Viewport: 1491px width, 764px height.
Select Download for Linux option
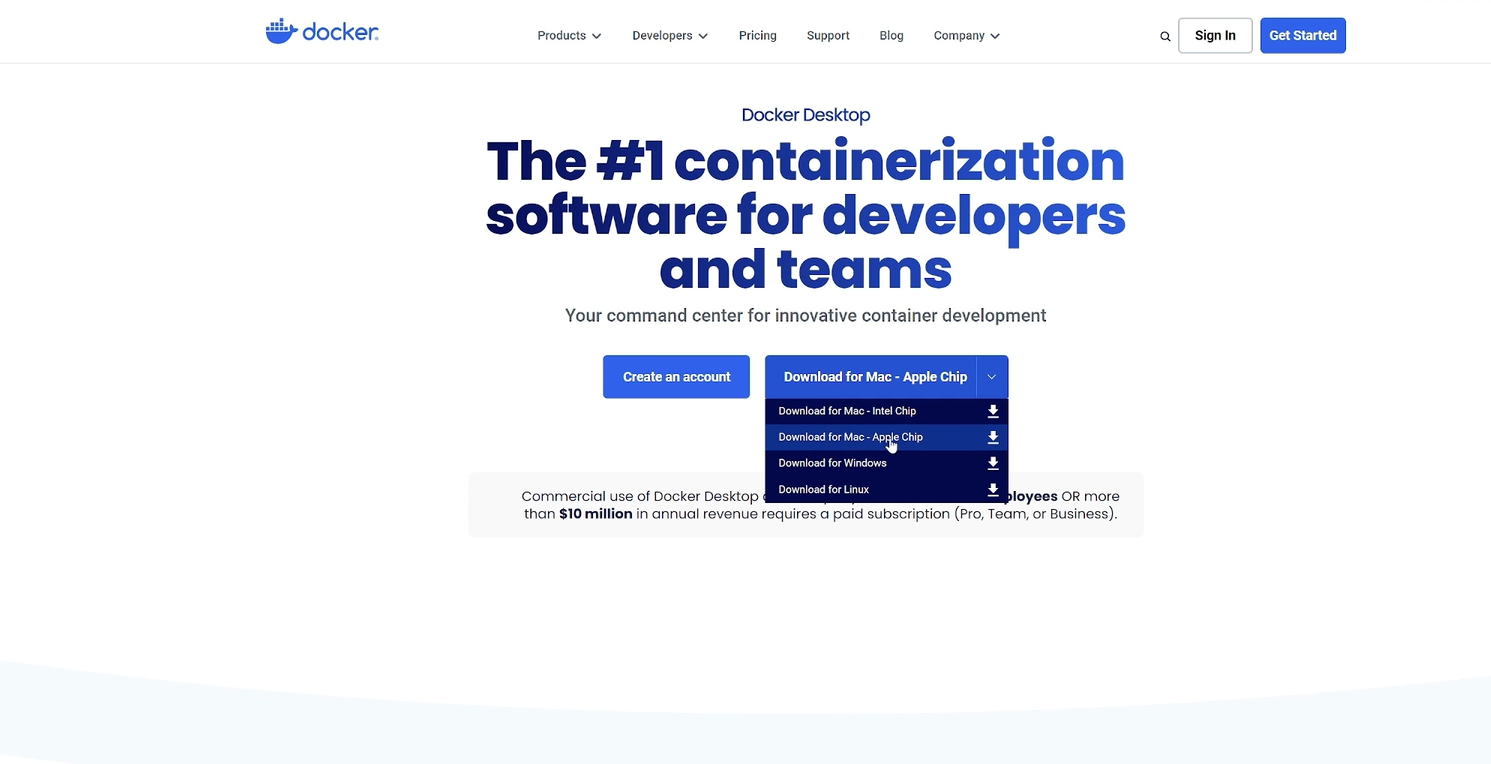click(x=823, y=489)
